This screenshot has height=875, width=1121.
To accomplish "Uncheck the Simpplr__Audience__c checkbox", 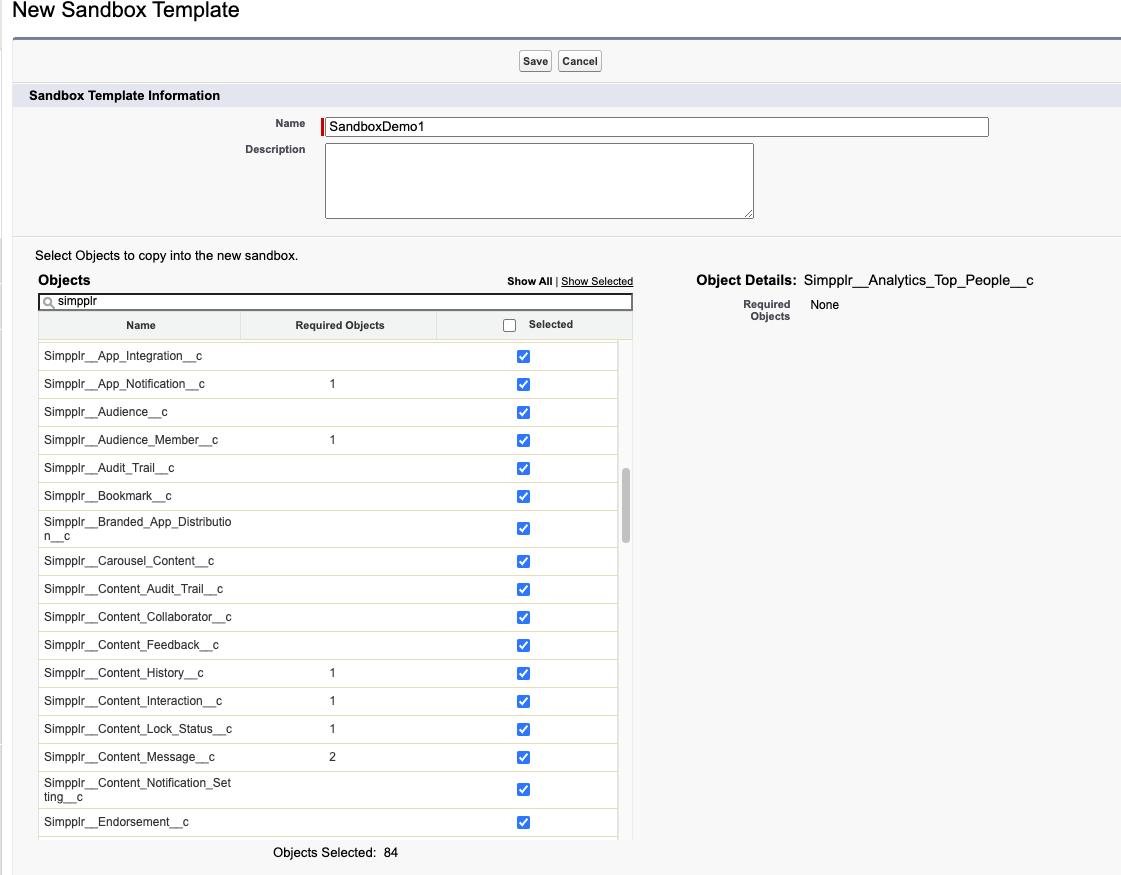I will click(523, 412).
